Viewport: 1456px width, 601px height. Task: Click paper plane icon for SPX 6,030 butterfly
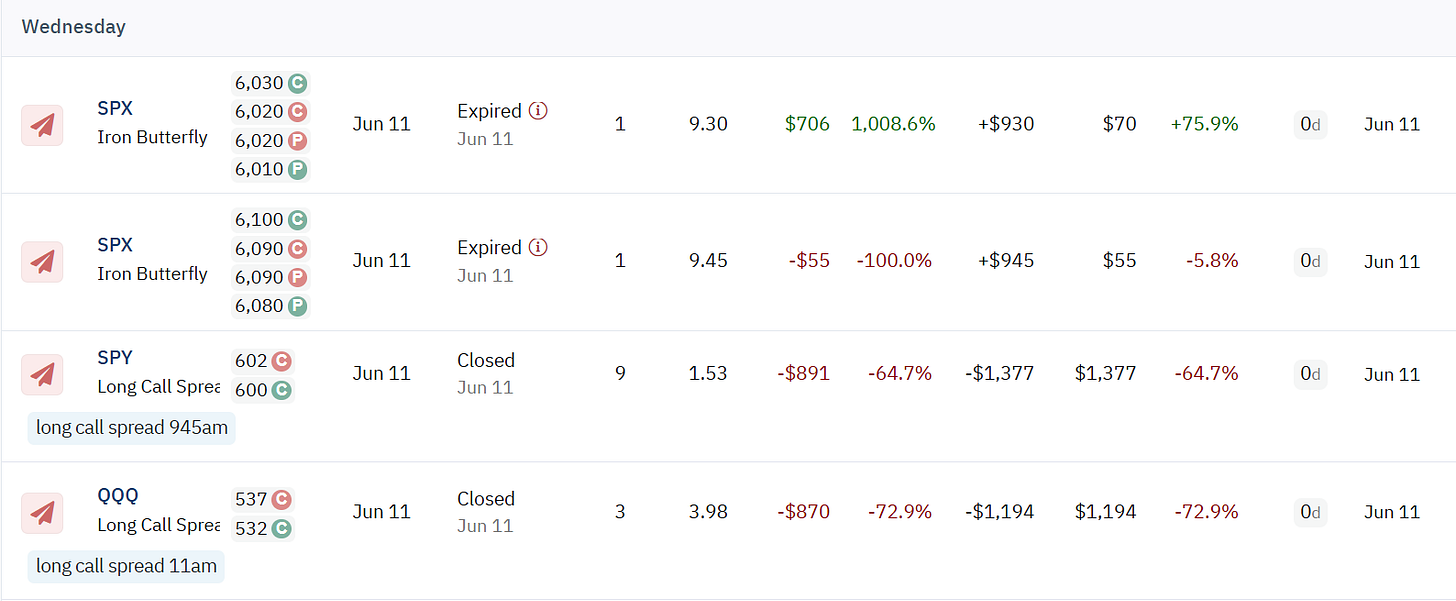pyautogui.click(x=42, y=125)
